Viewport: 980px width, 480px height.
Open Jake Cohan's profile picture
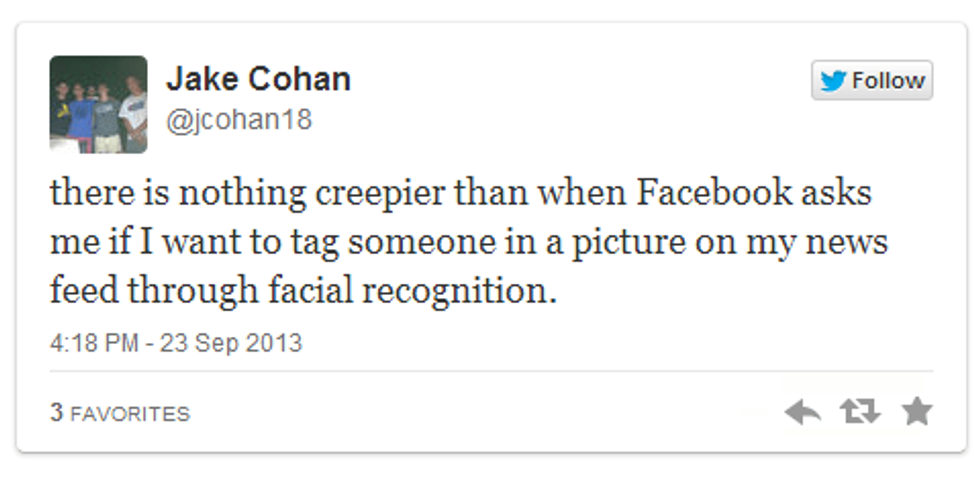point(98,104)
